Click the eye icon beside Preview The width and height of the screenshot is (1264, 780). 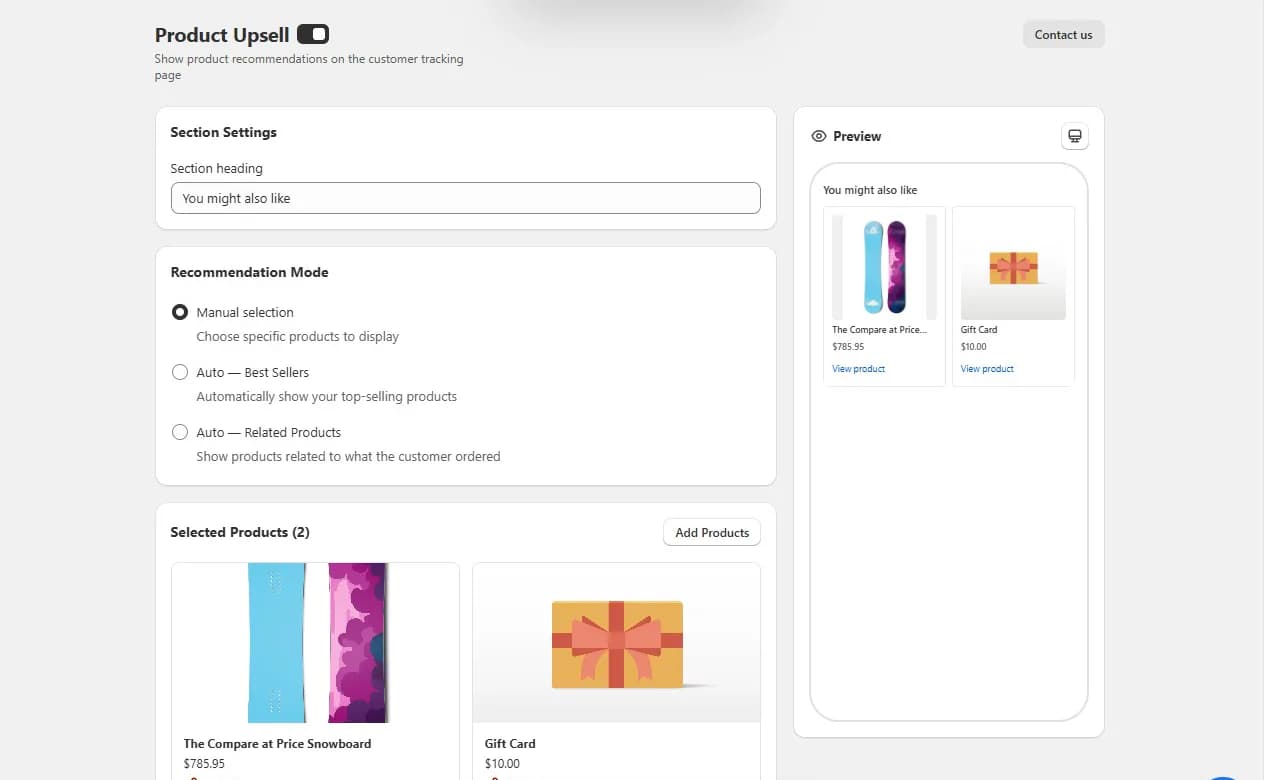tap(819, 136)
